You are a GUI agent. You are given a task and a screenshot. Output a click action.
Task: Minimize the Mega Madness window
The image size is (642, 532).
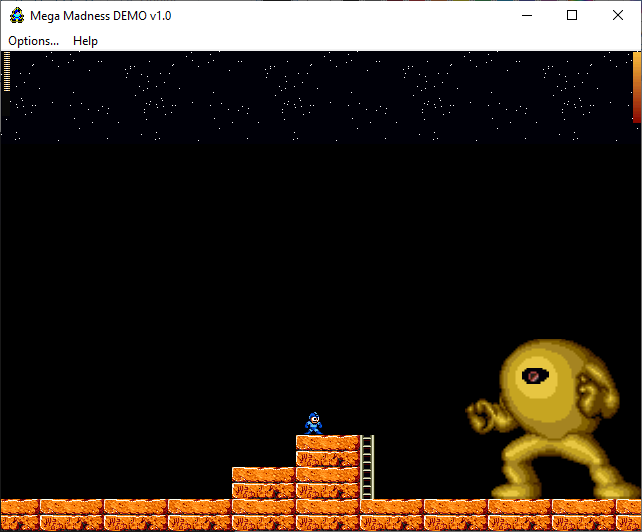tap(527, 16)
